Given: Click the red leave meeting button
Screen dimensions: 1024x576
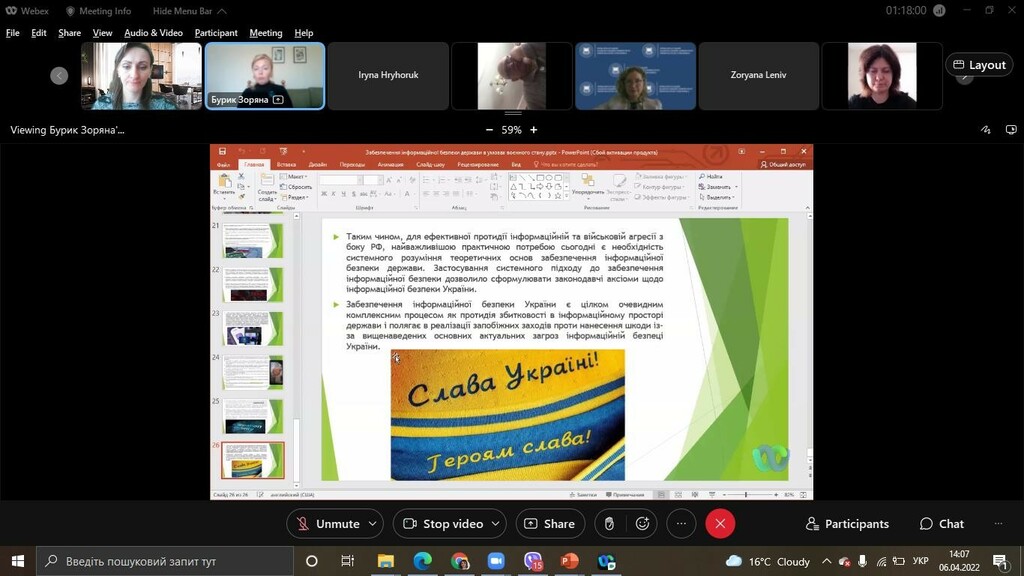Looking at the screenshot, I should tap(720, 524).
